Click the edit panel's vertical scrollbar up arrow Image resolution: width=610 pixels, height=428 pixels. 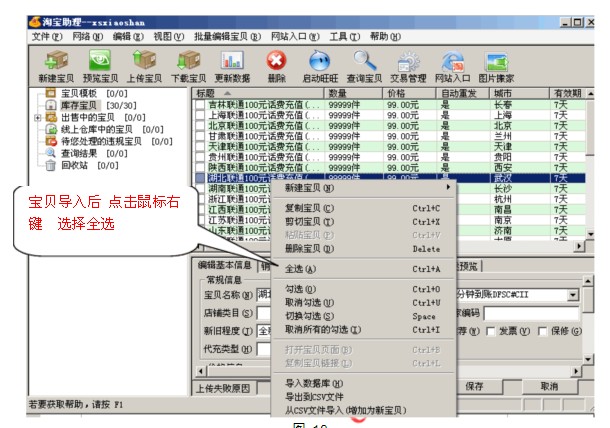coord(588,281)
